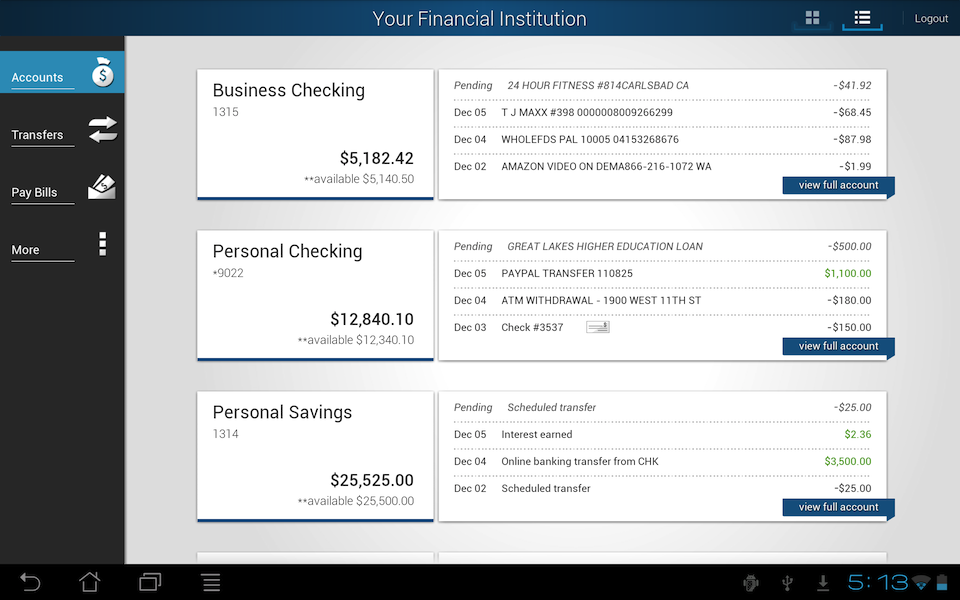
Task: Tap the USB connection status icon
Action: coord(787,581)
